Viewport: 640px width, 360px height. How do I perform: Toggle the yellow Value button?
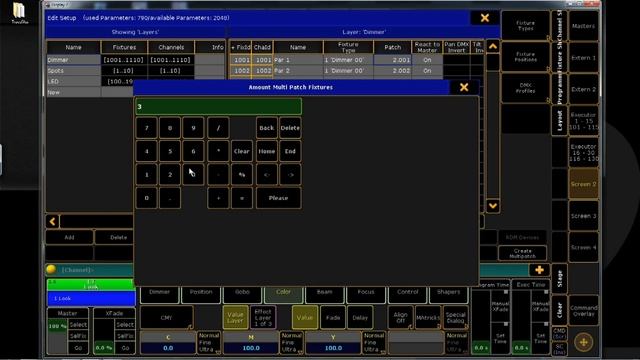click(304, 317)
